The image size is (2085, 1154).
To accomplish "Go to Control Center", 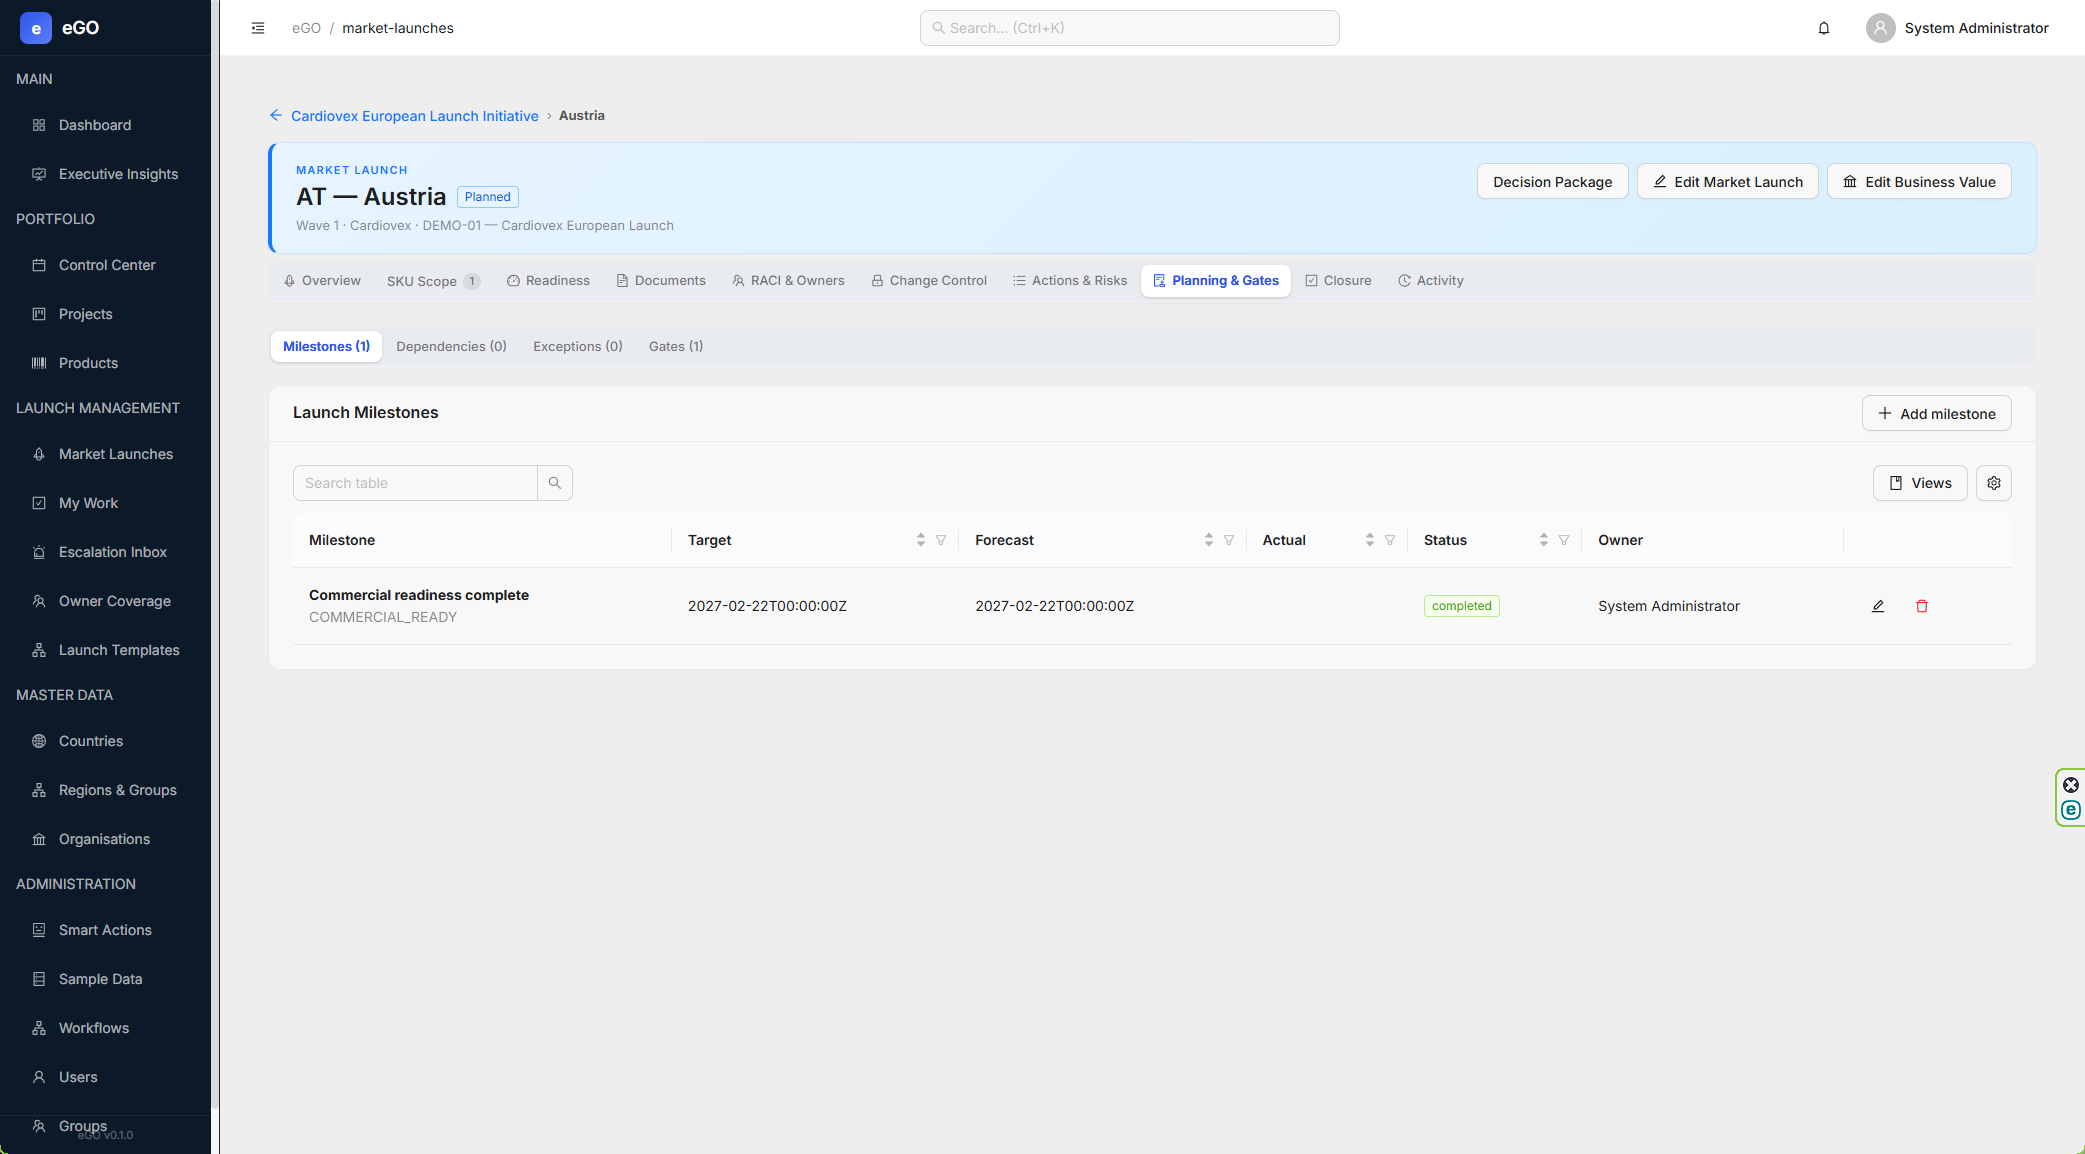I will pos(106,265).
